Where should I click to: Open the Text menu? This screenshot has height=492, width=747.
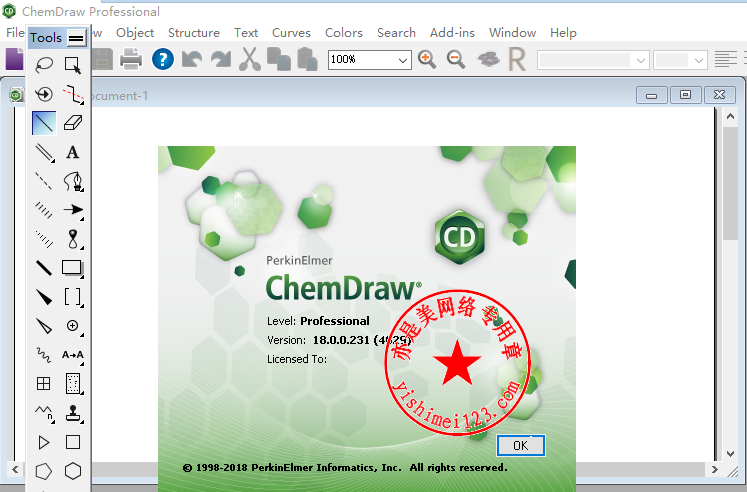coord(246,32)
